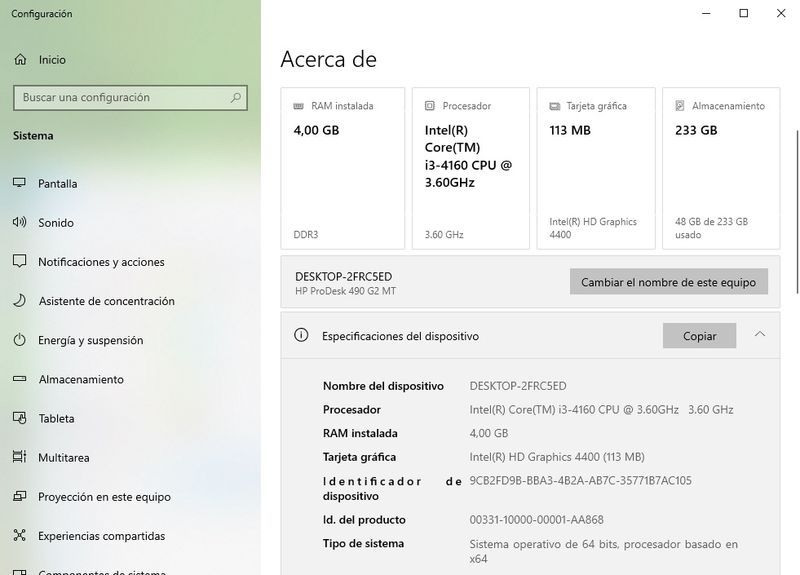Click the Multitarea icon
This screenshot has height=575, width=800.
coord(19,457)
